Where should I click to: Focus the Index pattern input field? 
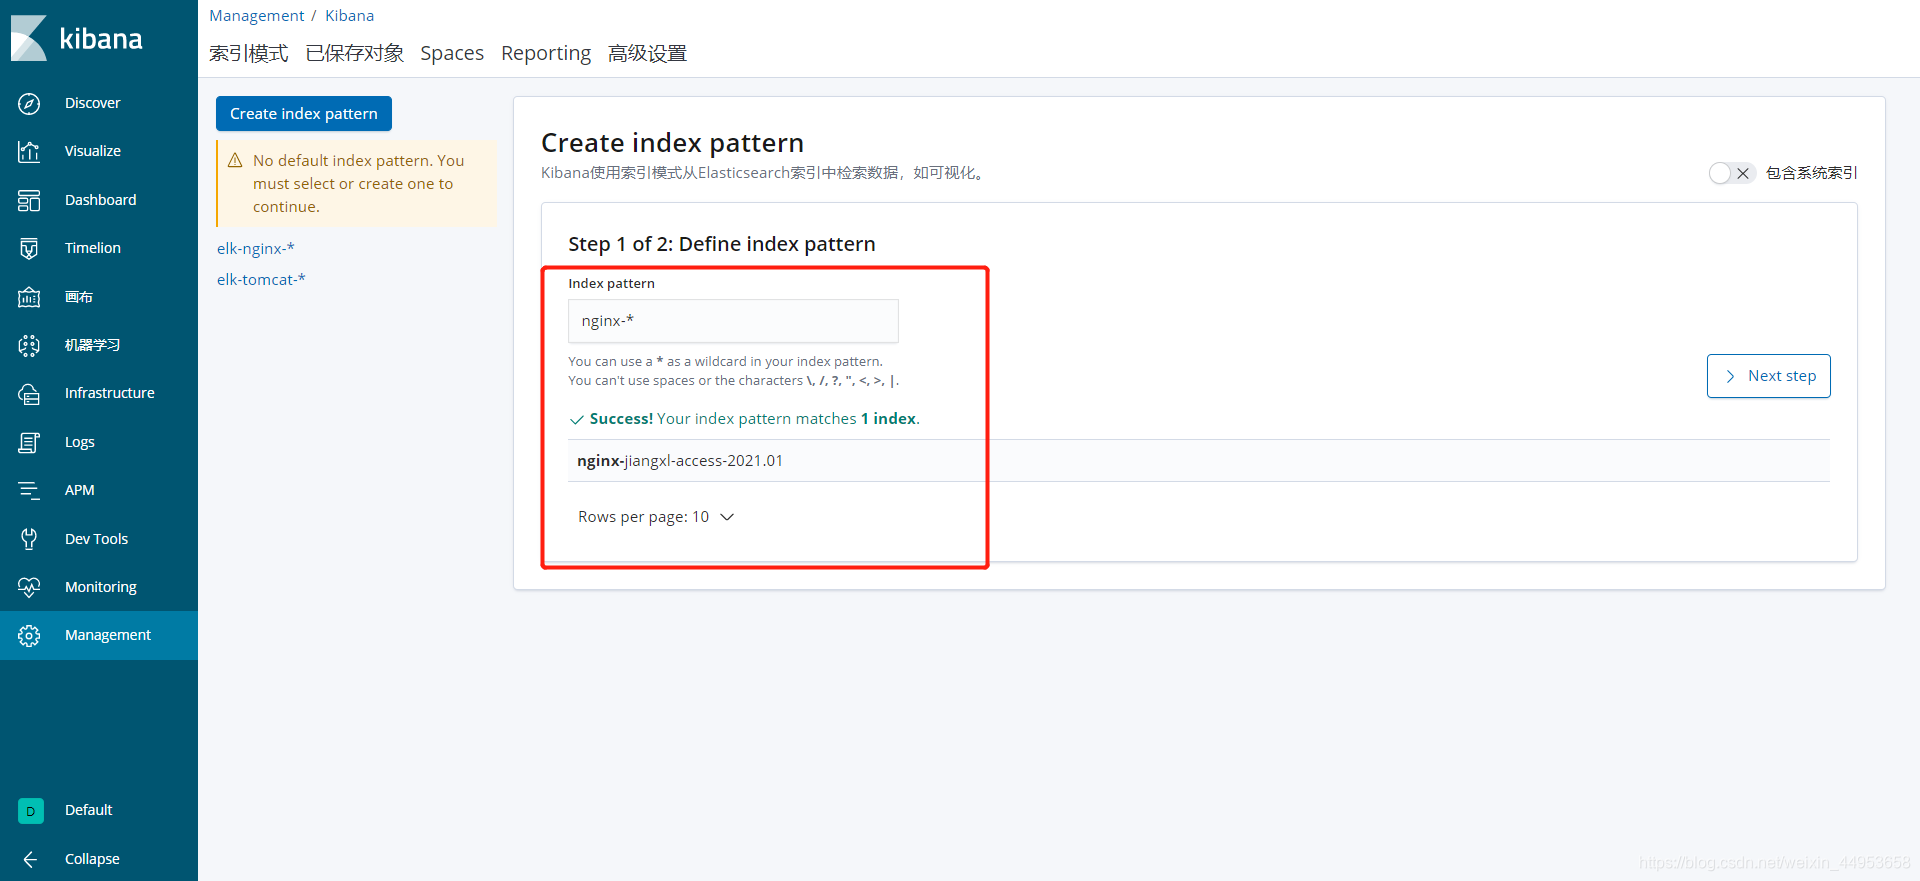click(733, 321)
